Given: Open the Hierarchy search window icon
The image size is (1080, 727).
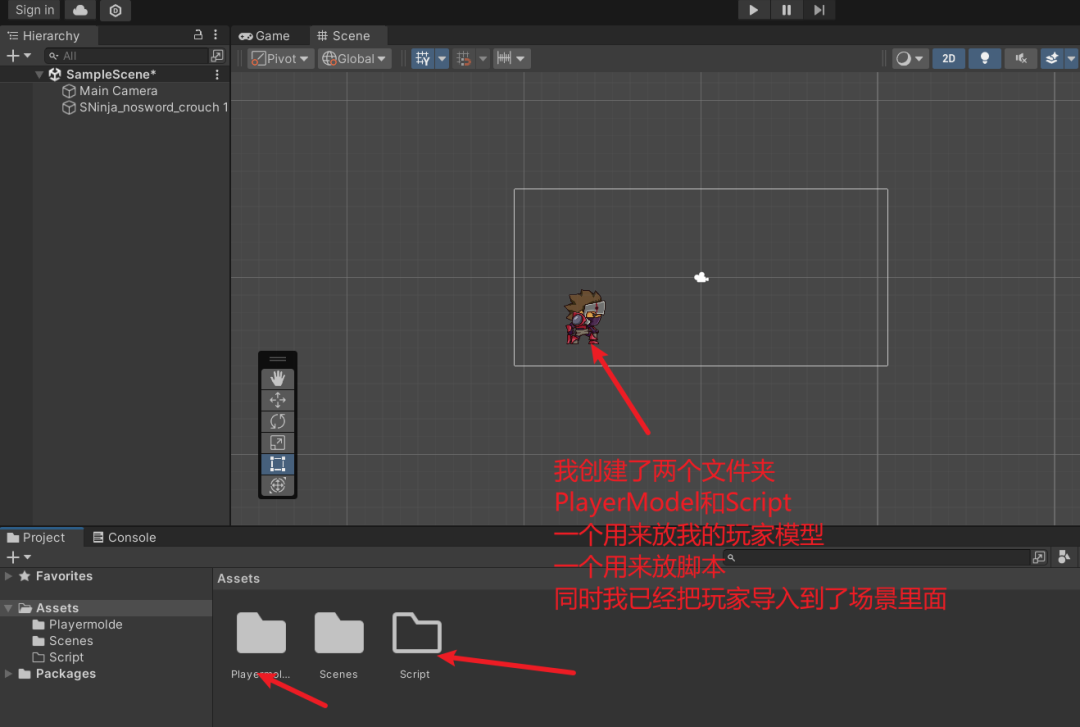Looking at the screenshot, I should pyautogui.click(x=218, y=55).
